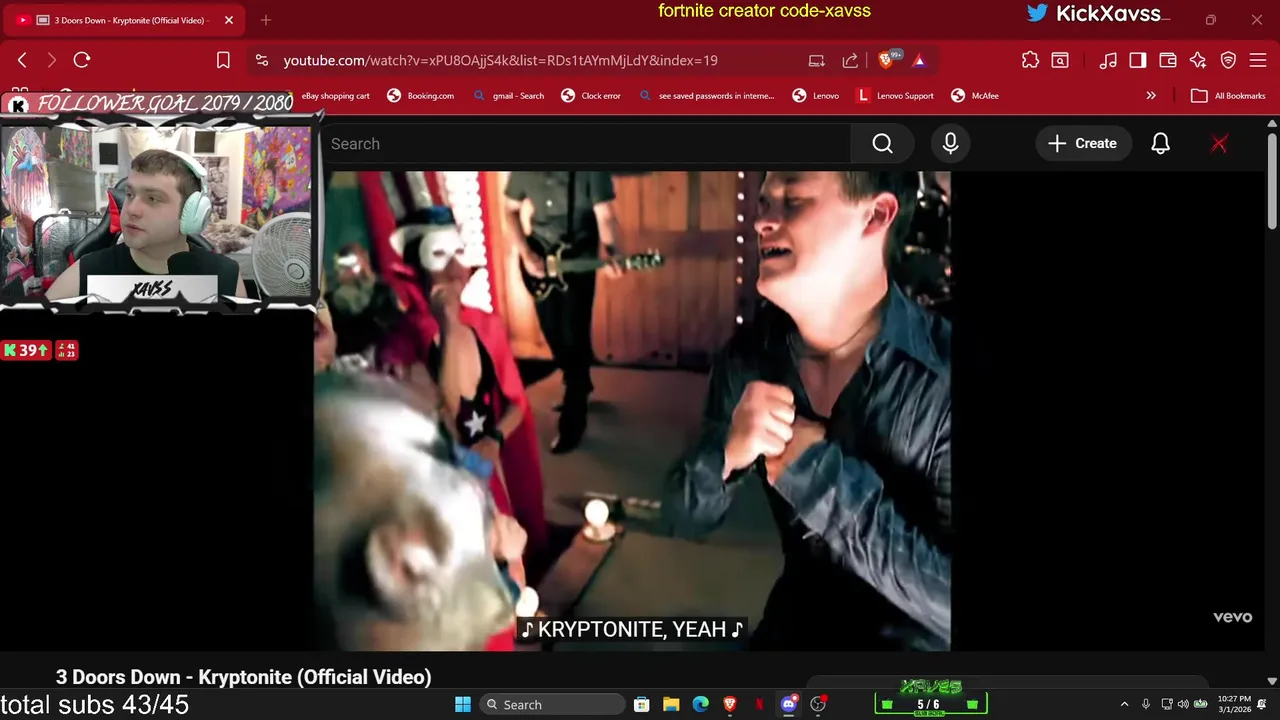Open Brave VPN shield icon
1280x720 pixels.
tap(1228, 60)
